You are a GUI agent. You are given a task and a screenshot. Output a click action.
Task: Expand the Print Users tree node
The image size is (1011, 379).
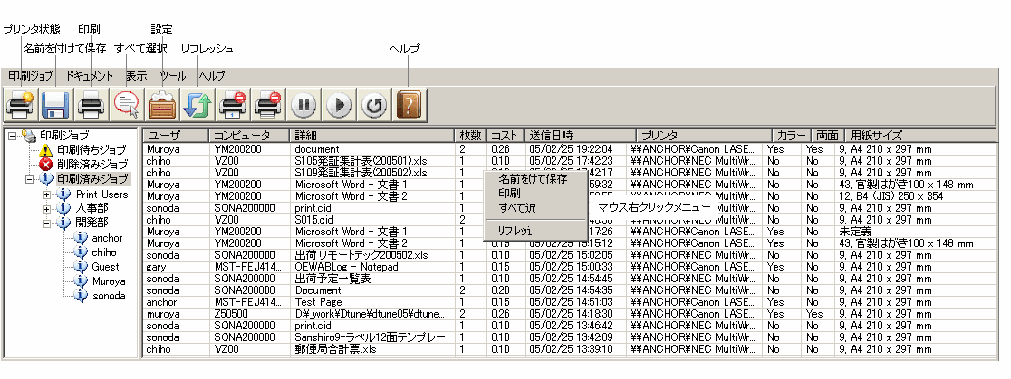pyautogui.click(x=47, y=195)
